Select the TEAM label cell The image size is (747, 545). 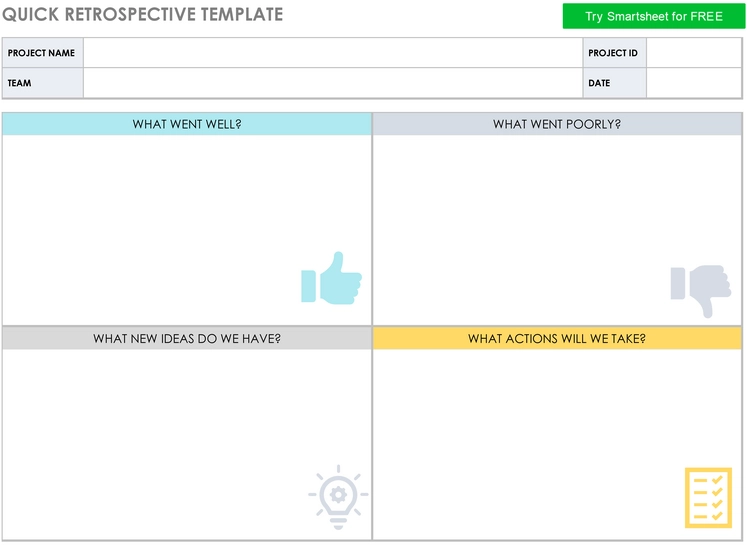pyautogui.click(x=43, y=83)
